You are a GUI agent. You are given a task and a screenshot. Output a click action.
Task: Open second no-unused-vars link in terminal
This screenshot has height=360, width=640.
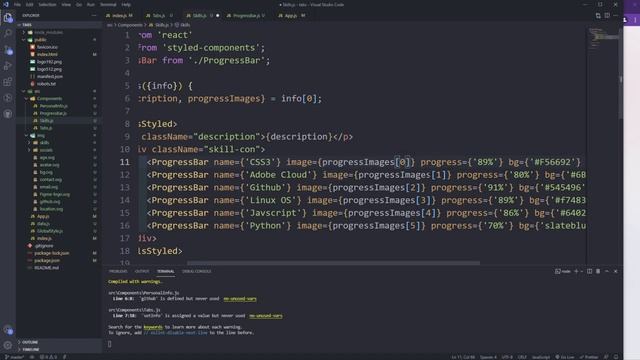tap(266, 316)
